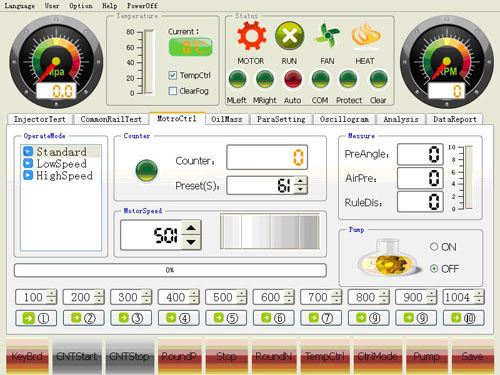The height and width of the screenshot is (375, 500).
Task: Open the Help menu
Action: click(x=110, y=6)
